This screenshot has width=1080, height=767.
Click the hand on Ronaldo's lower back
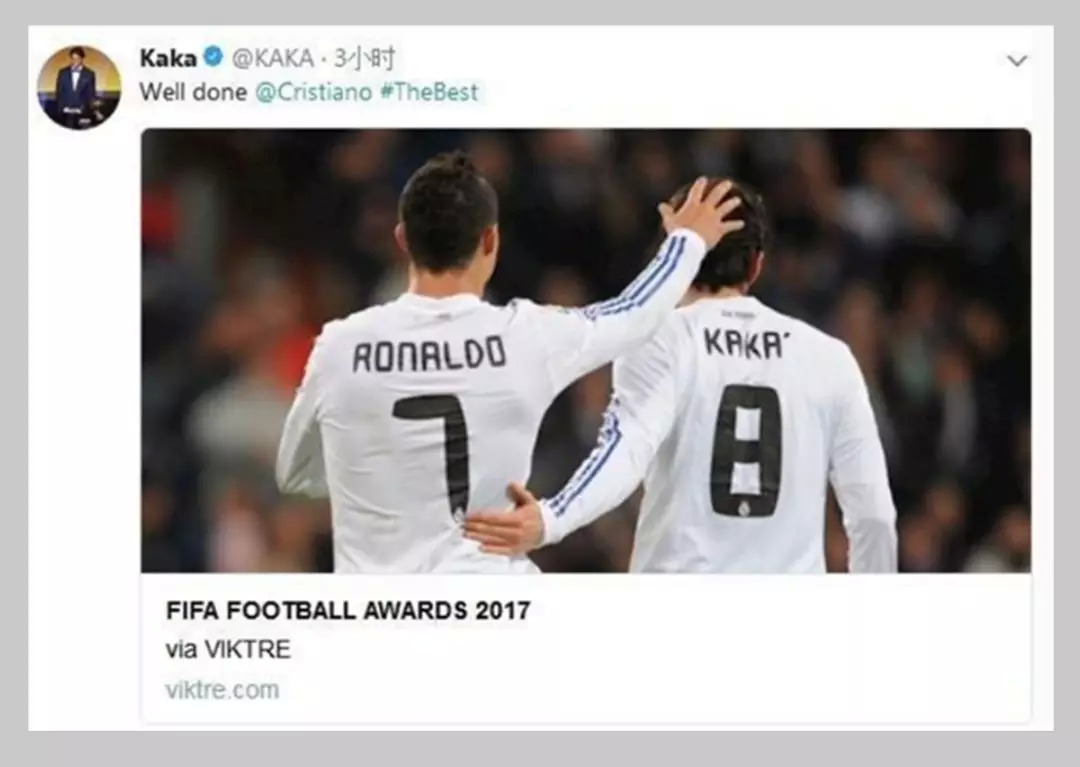coord(505,521)
